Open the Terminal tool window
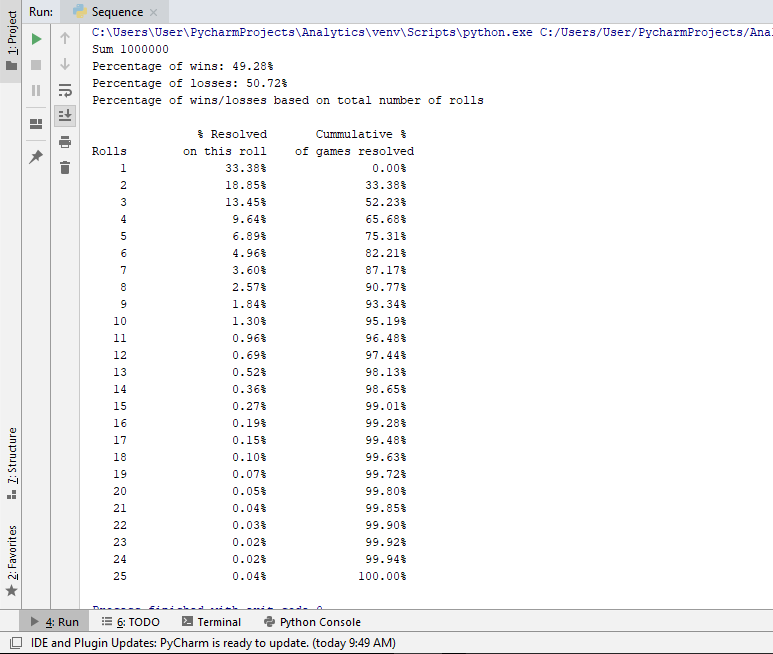This screenshot has width=773, height=654. [211, 622]
